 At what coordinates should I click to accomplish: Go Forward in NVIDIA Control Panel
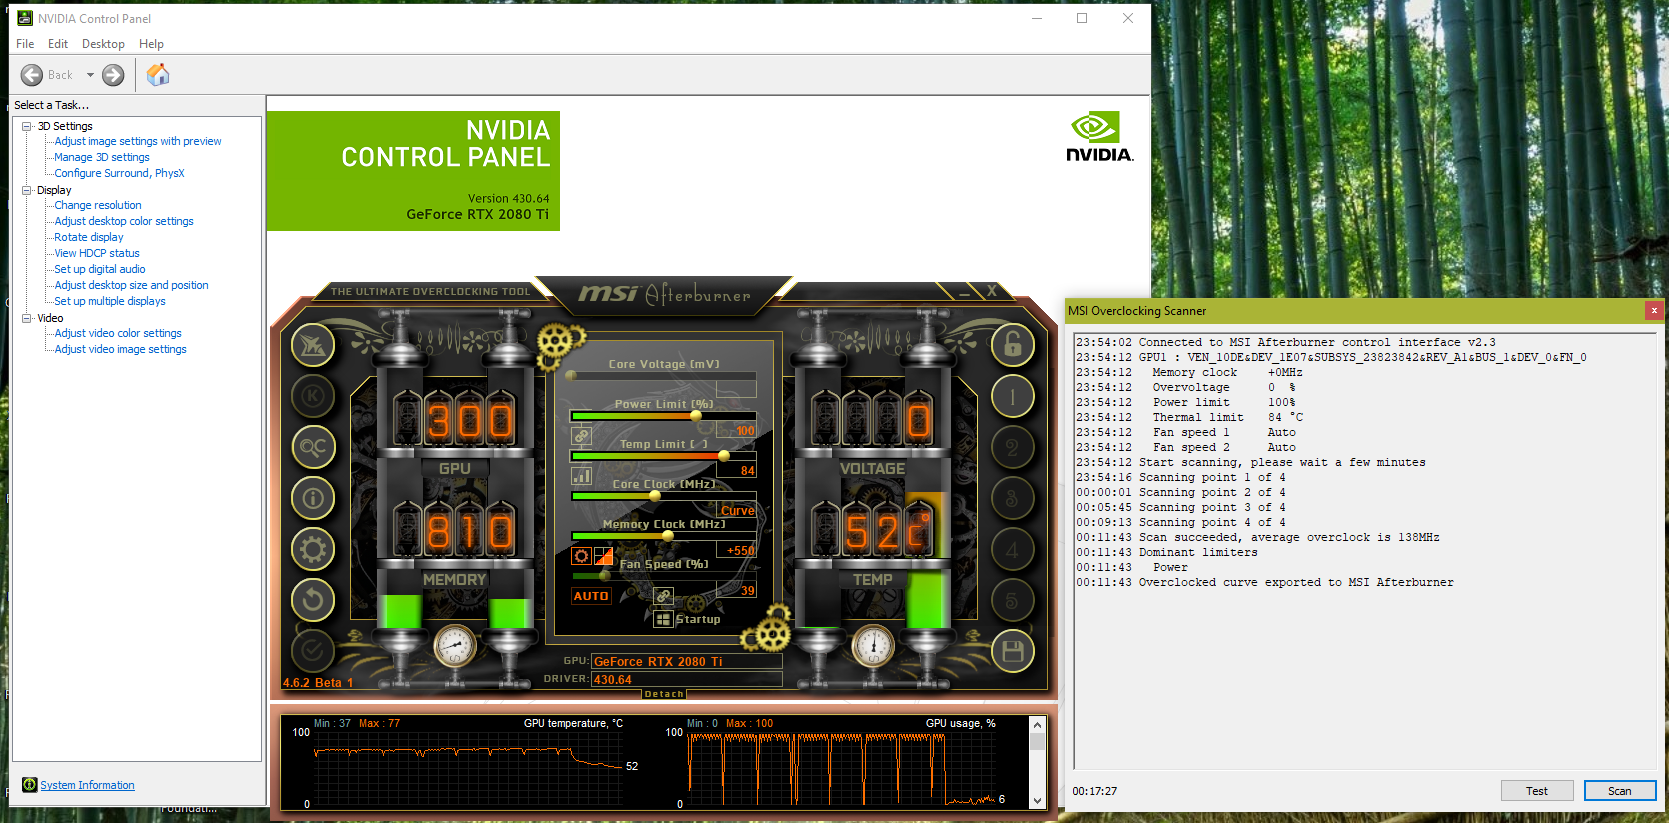click(x=113, y=75)
